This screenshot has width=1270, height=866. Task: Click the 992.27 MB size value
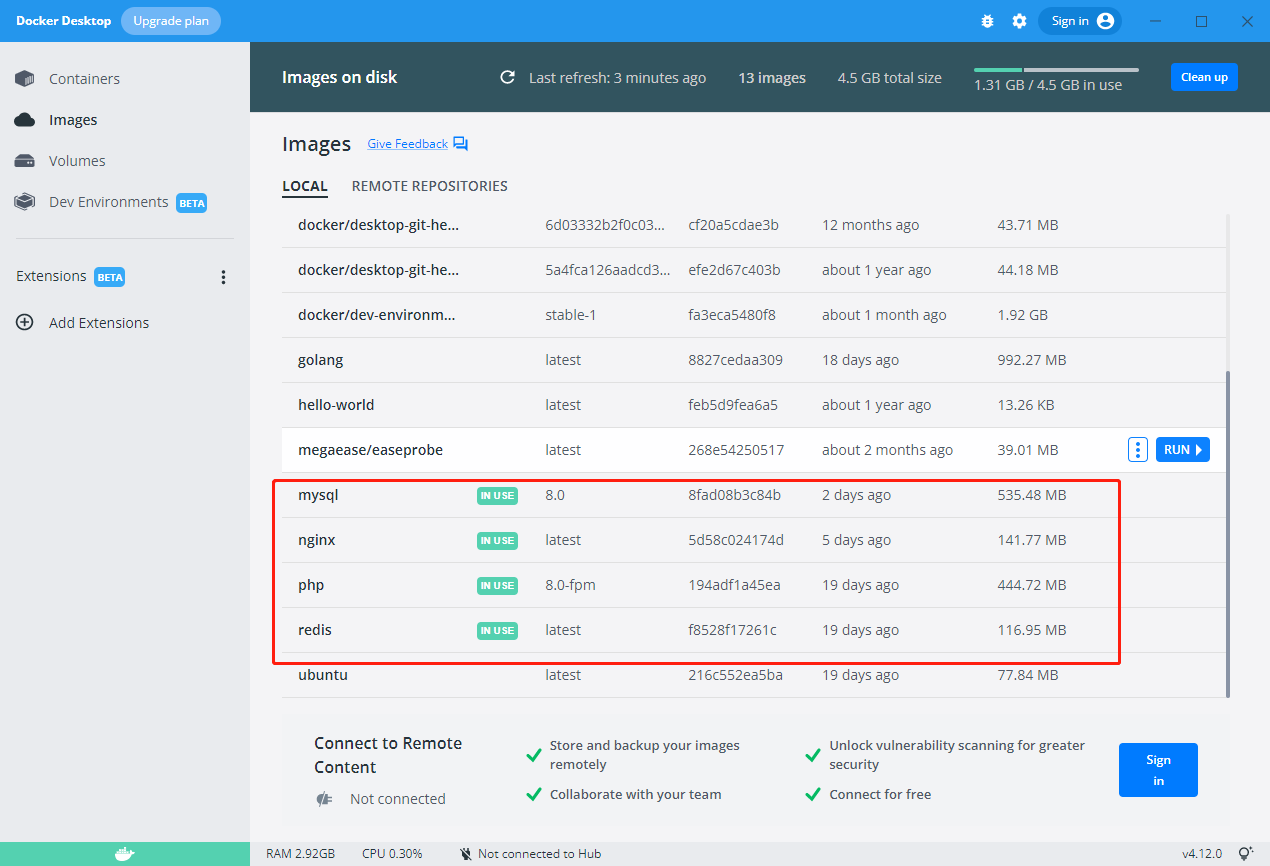(x=1032, y=360)
